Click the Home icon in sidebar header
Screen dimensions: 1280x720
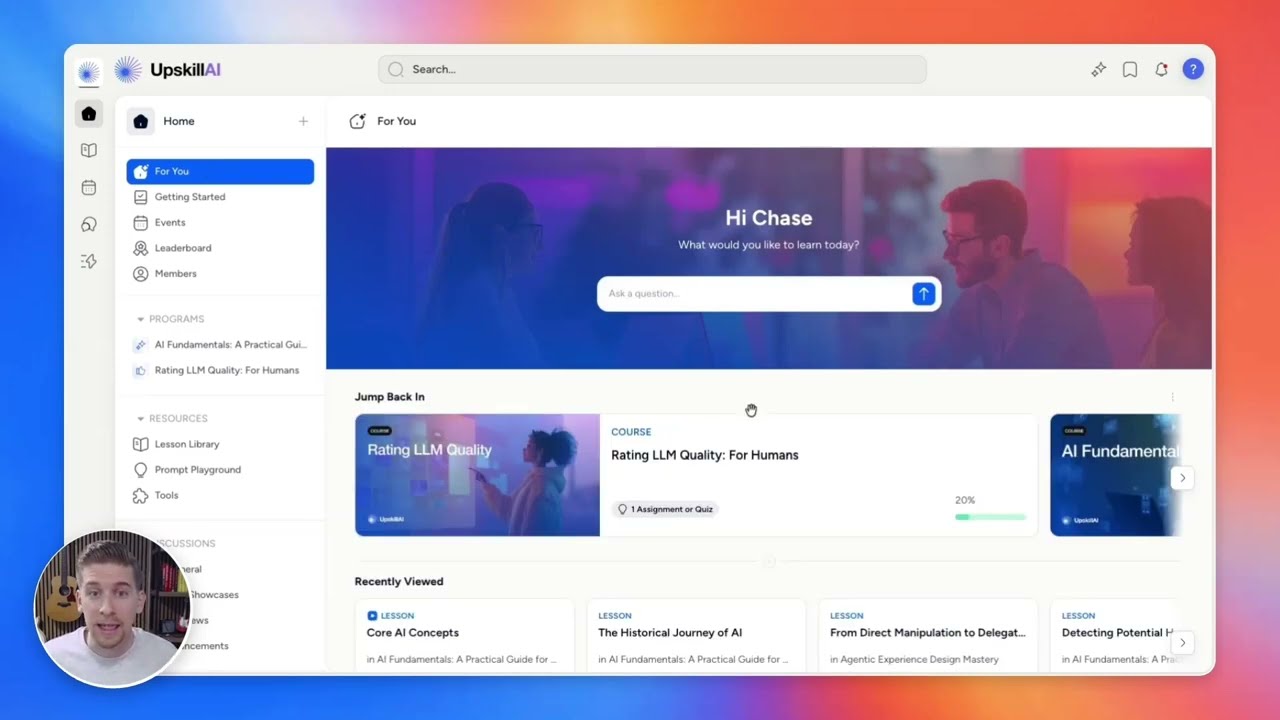141,121
